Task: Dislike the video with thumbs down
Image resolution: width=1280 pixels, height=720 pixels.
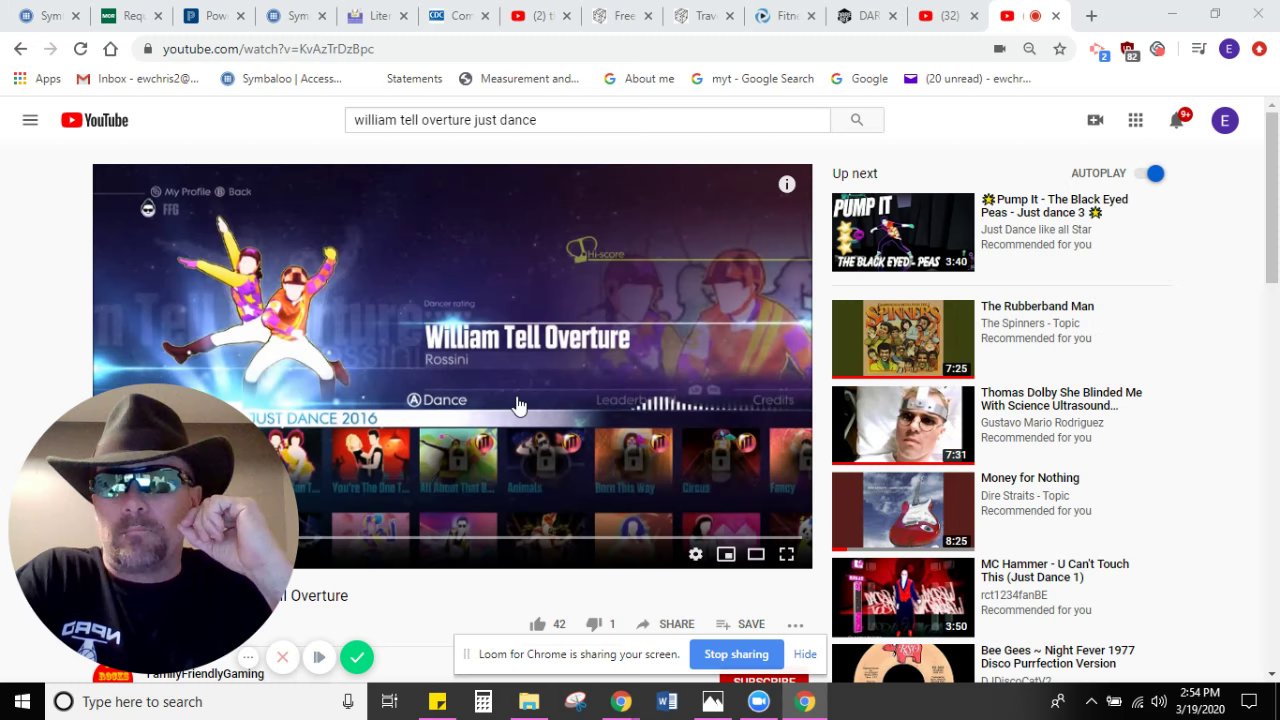Action: point(593,624)
